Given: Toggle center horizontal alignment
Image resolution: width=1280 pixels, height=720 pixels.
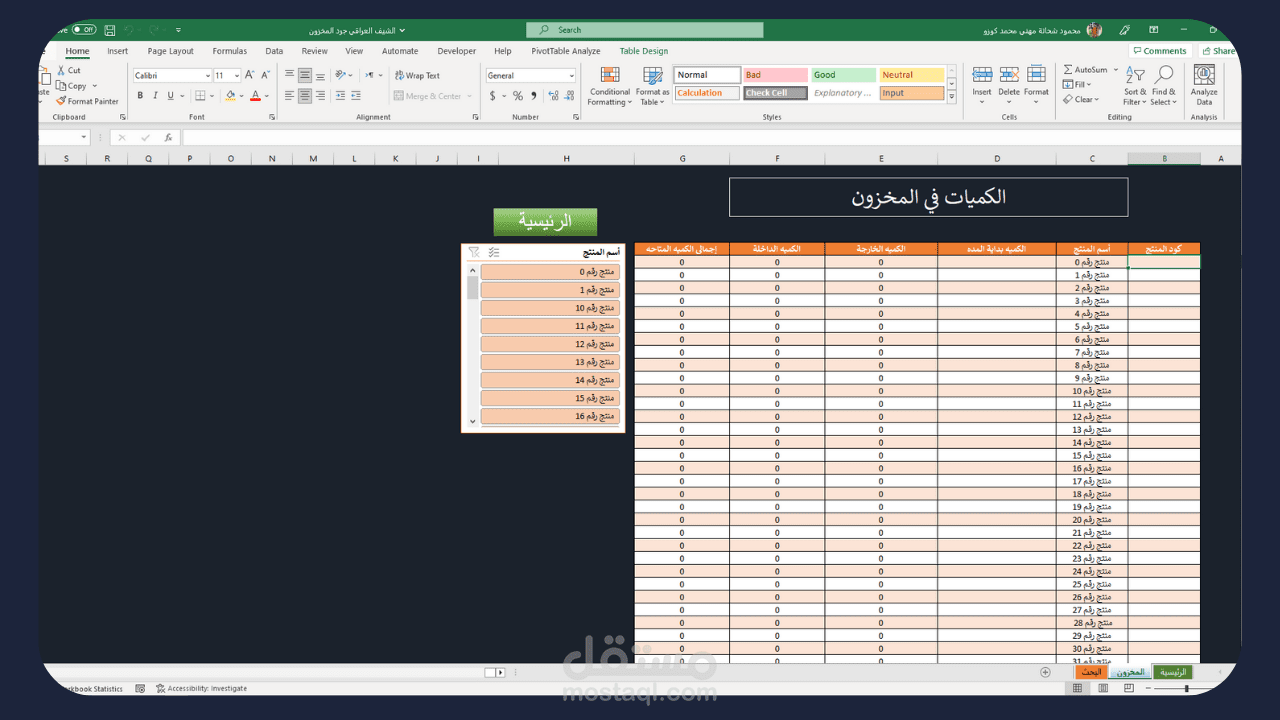Looking at the screenshot, I should pos(305,96).
